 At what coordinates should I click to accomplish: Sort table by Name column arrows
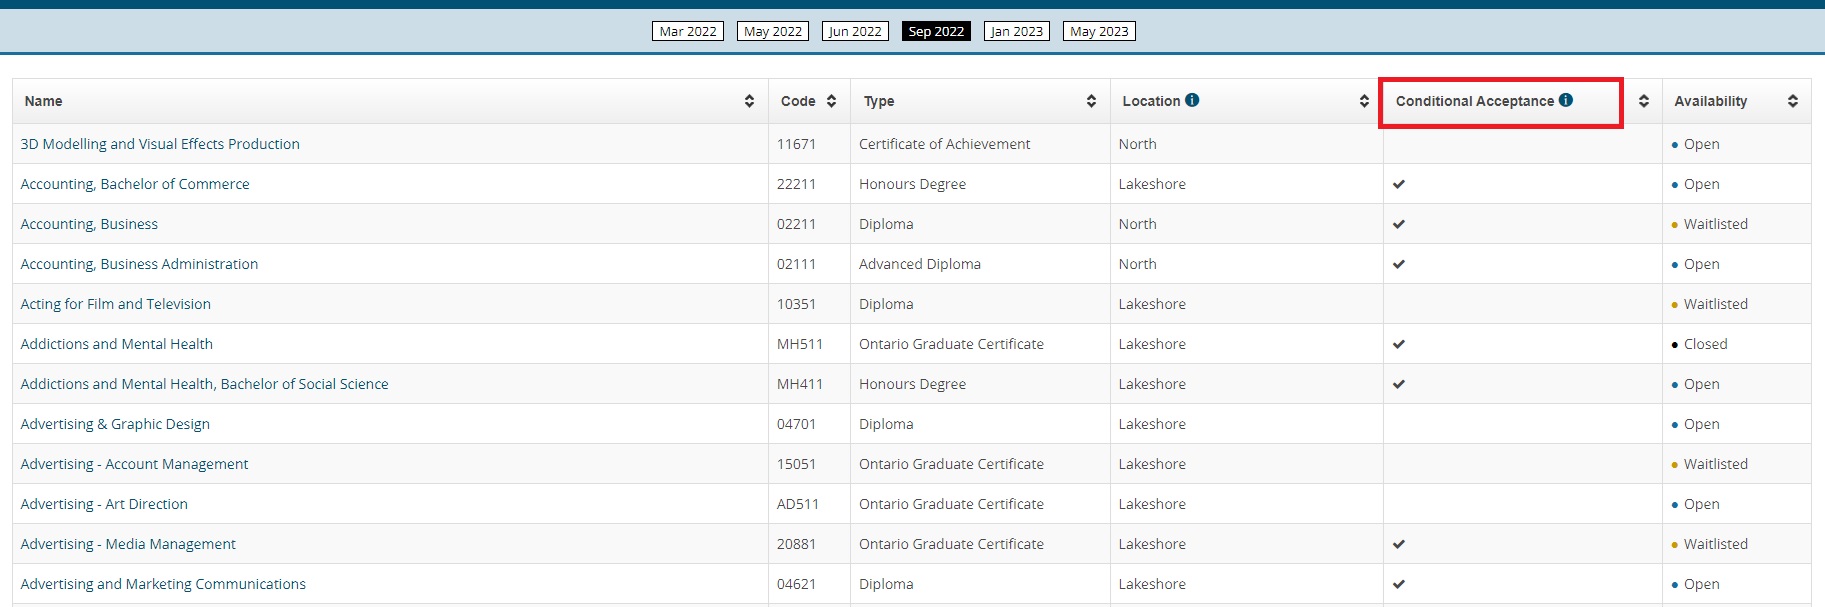pyautogui.click(x=749, y=101)
